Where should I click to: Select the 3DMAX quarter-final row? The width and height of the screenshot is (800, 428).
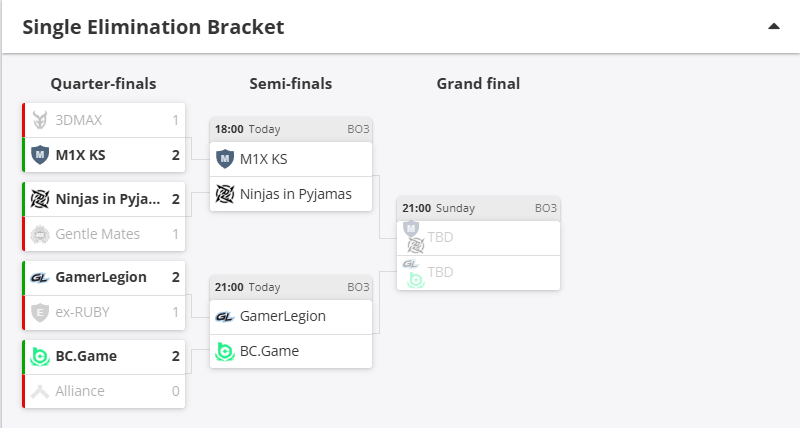[105, 120]
